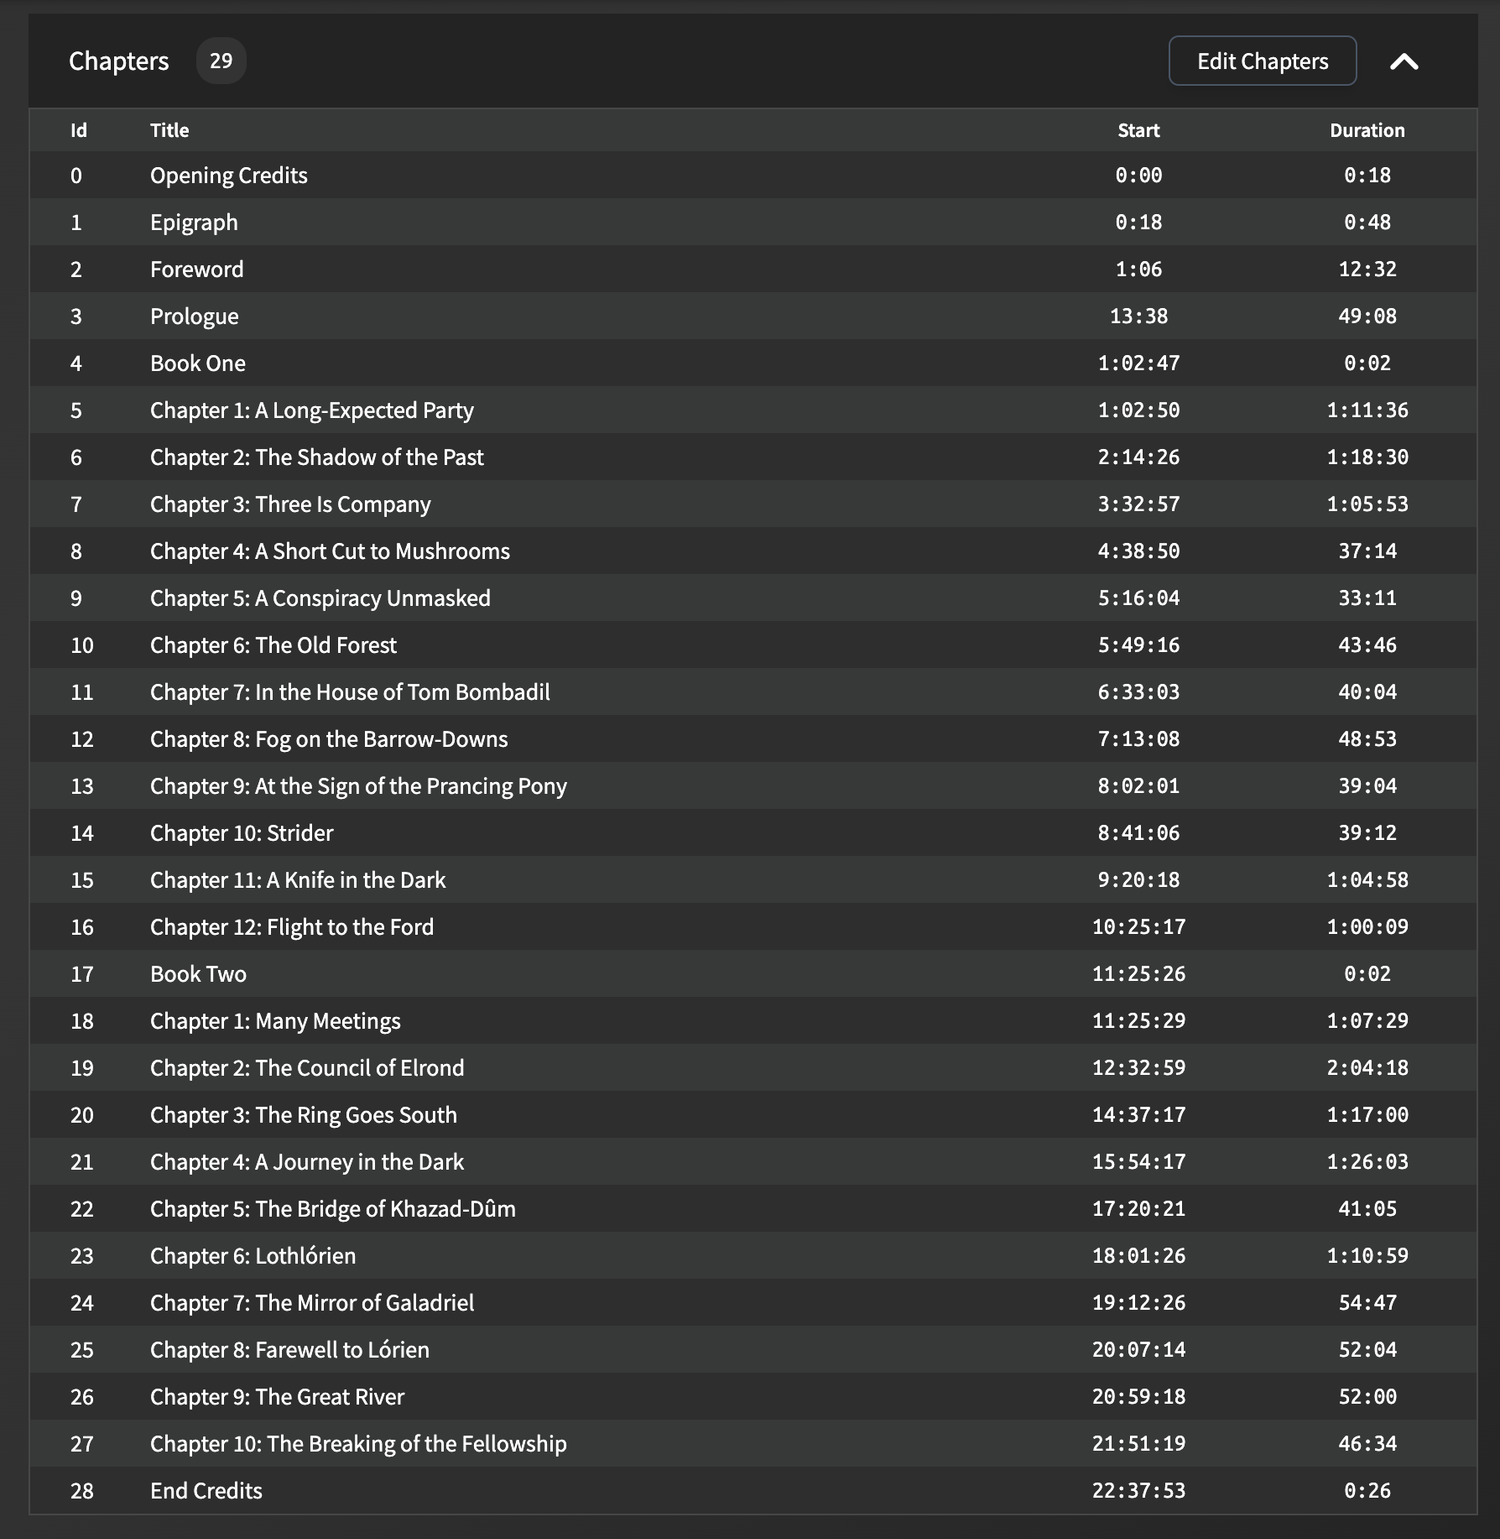The image size is (1500, 1539).
Task: Collapse the Chapters panel via the chevron
Action: 1404,61
